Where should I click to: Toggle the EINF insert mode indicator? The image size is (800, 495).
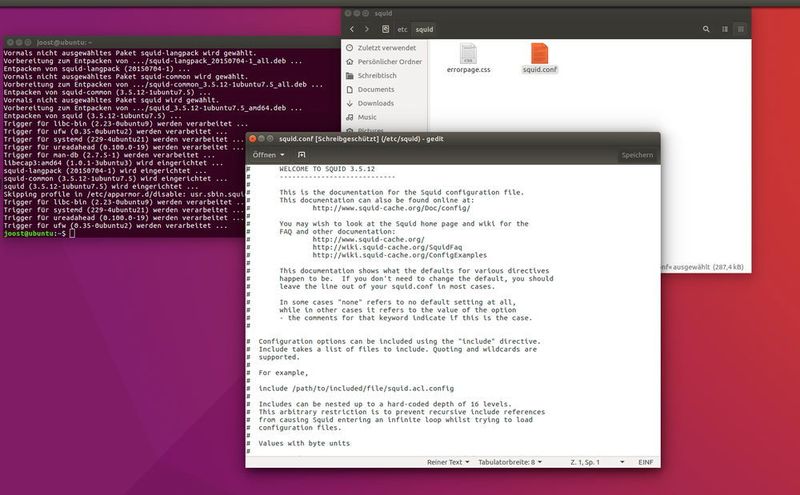(x=645, y=462)
